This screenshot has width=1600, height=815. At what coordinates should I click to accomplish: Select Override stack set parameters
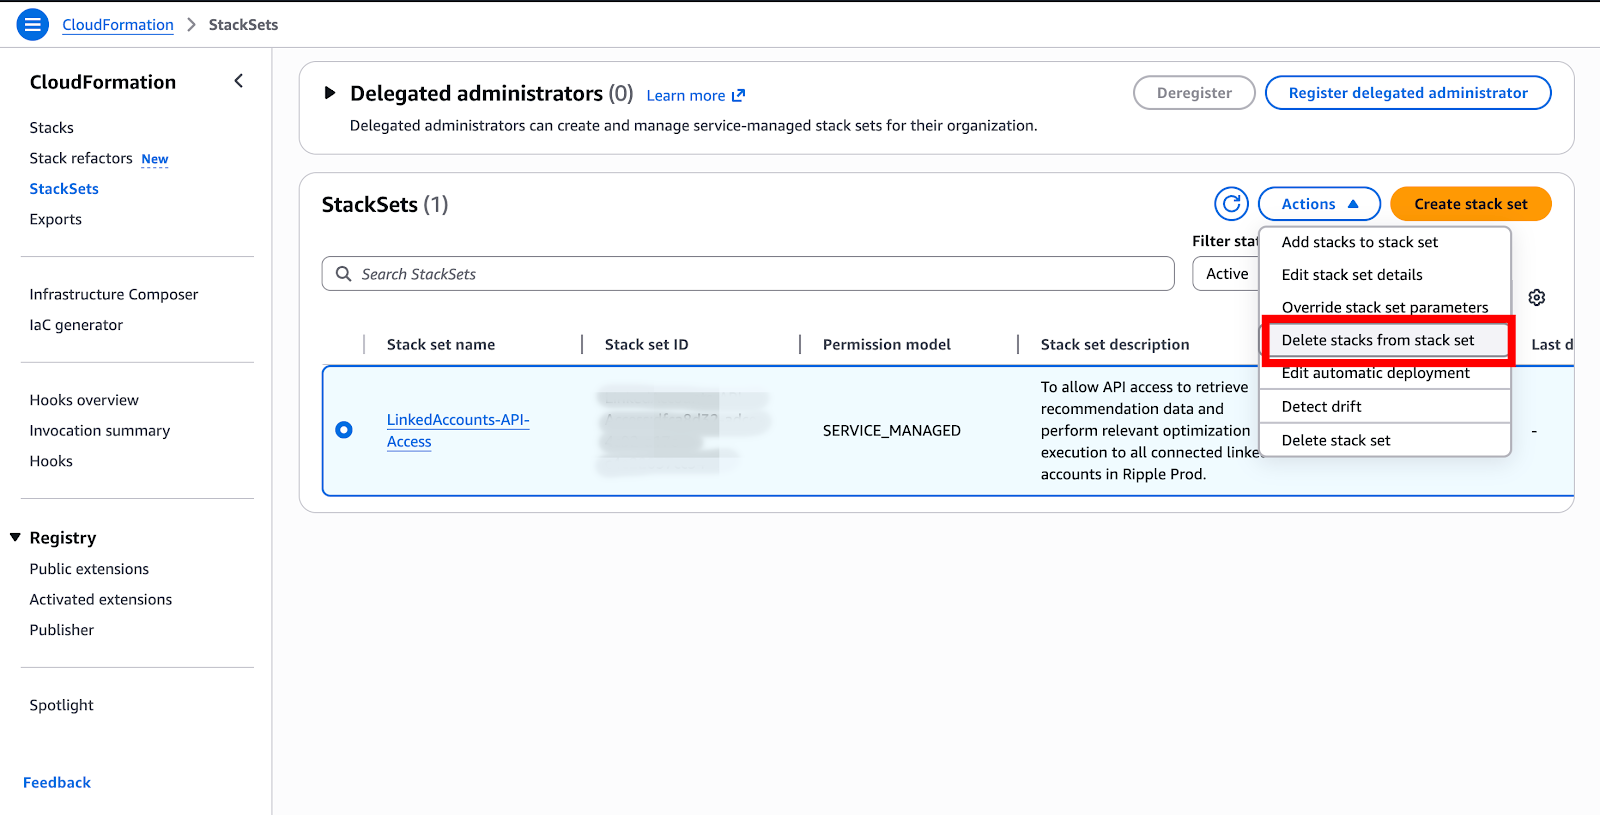[1385, 307]
